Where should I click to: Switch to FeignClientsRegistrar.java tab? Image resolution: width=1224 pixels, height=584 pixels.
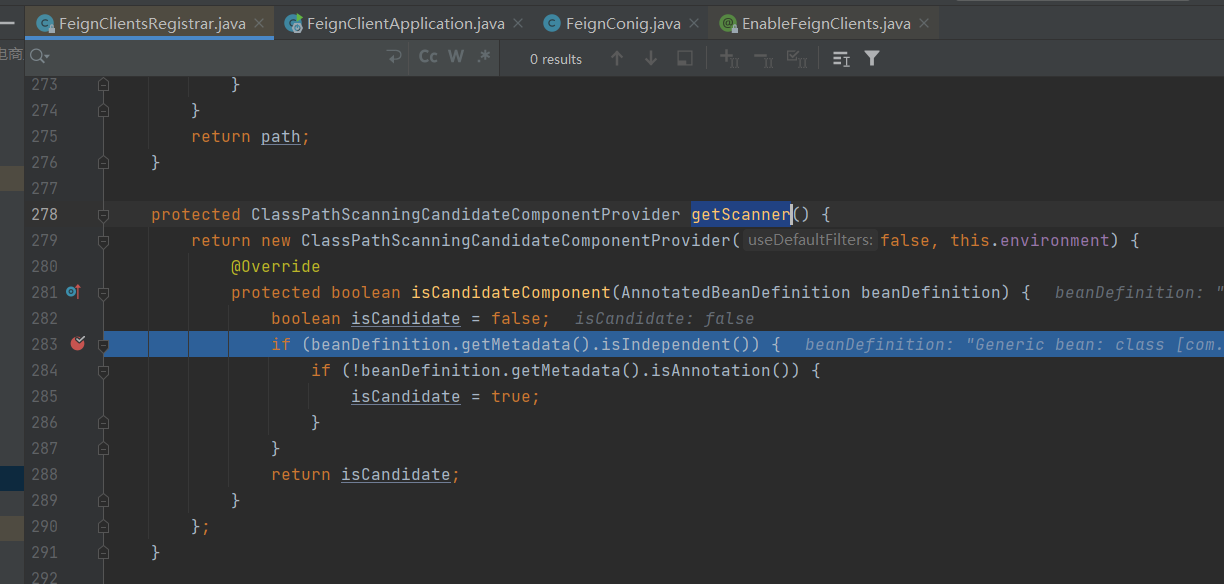pyautogui.click(x=150, y=23)
